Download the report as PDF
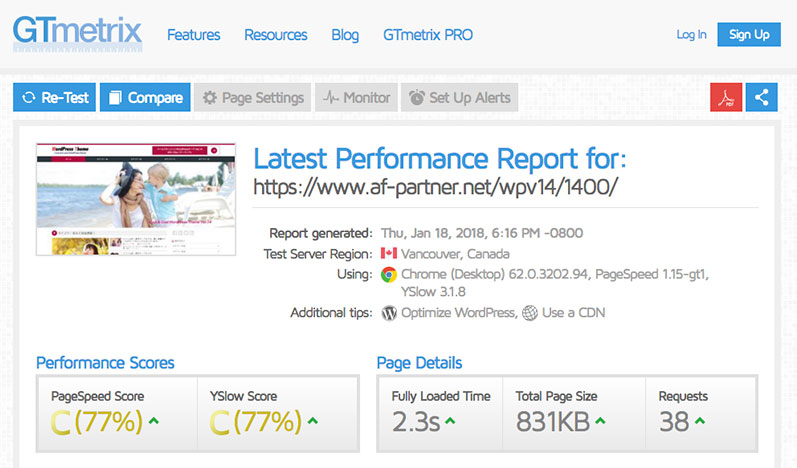This screenshot has width=797, height=468. click(x=726, y=97)
